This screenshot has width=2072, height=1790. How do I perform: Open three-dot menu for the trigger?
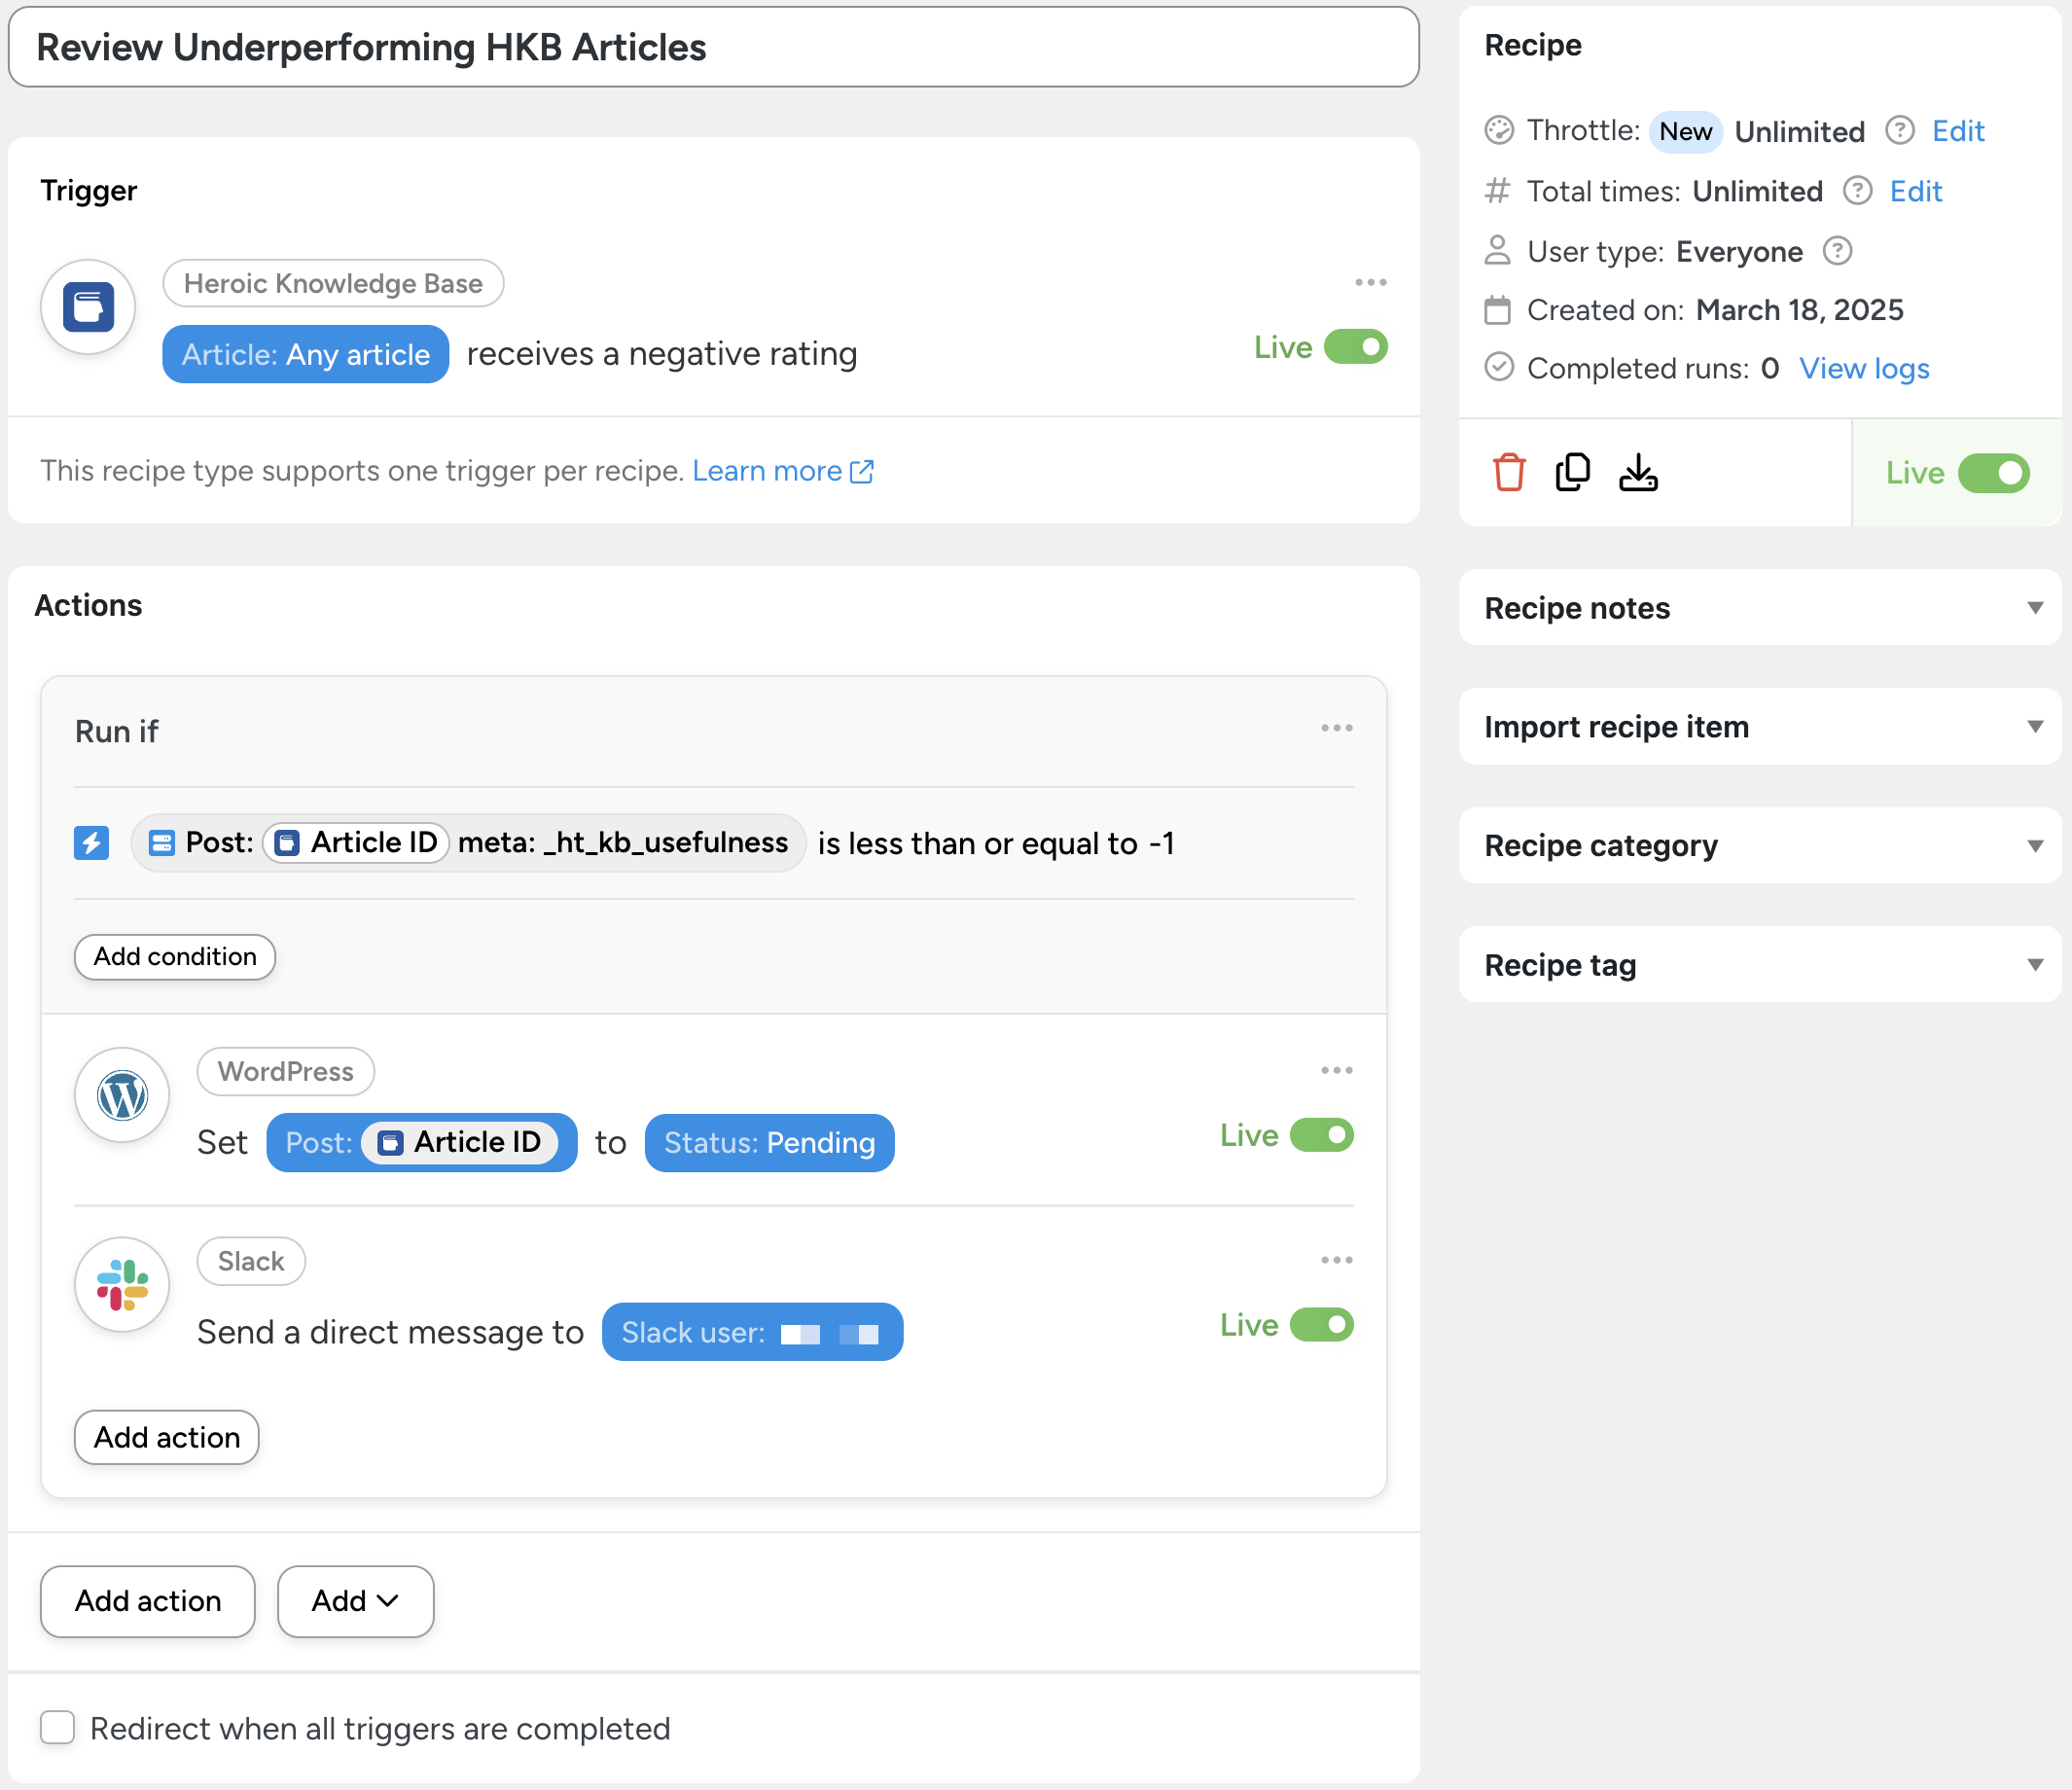(1370, 283)
